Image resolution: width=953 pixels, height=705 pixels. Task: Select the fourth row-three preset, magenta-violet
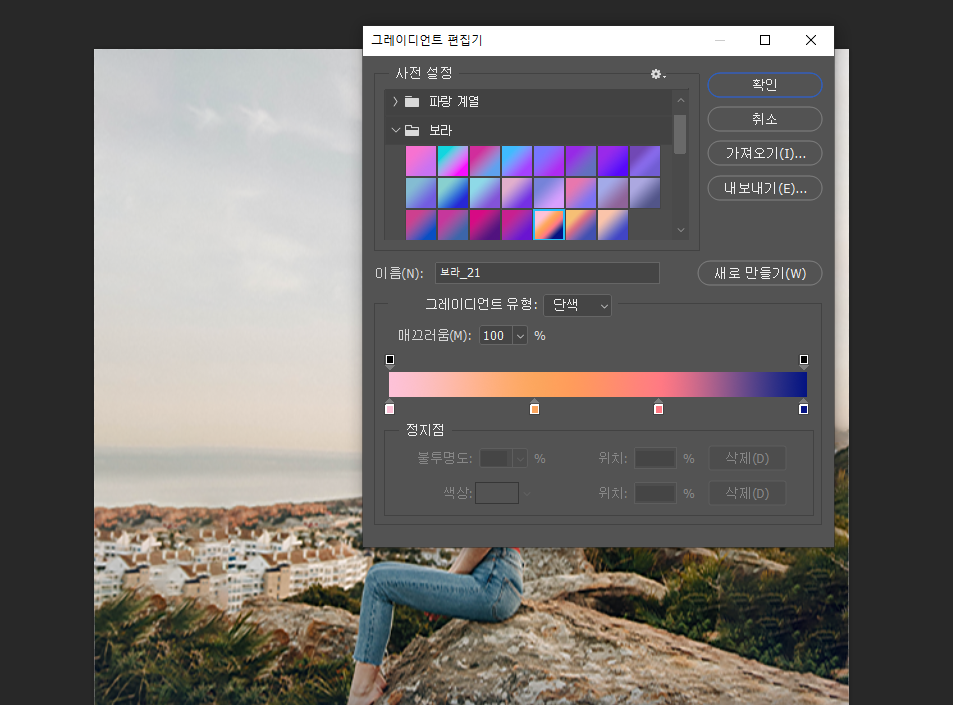517,225
